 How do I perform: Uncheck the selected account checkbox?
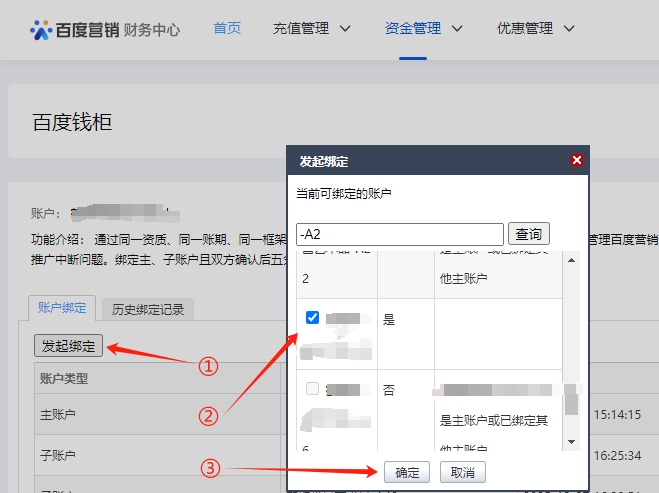(312, 318)
